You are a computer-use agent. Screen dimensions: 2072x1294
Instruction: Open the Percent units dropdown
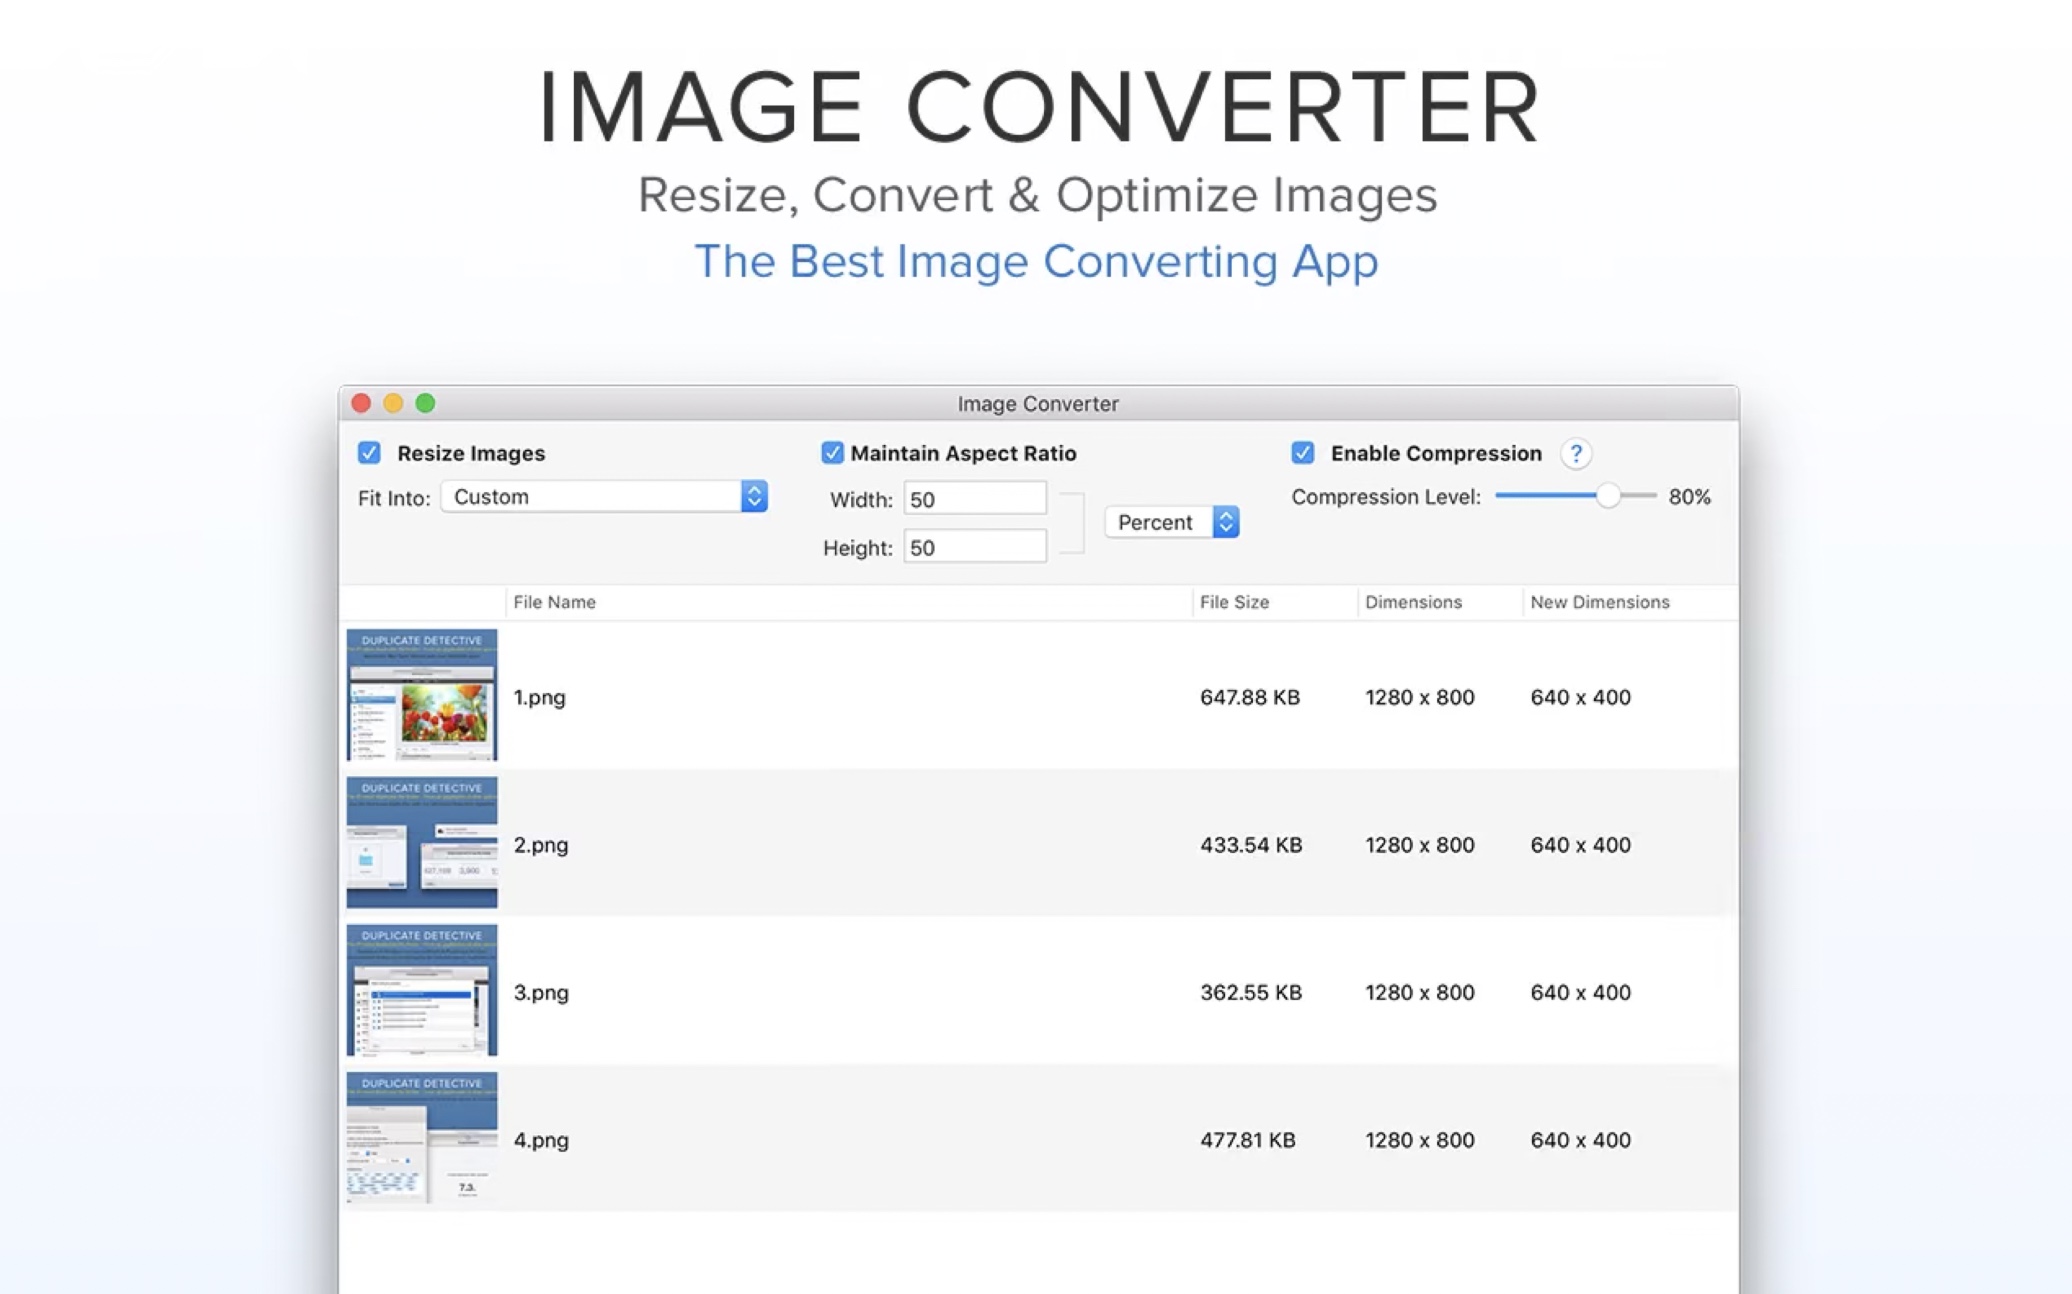[x=1172, y=522]
